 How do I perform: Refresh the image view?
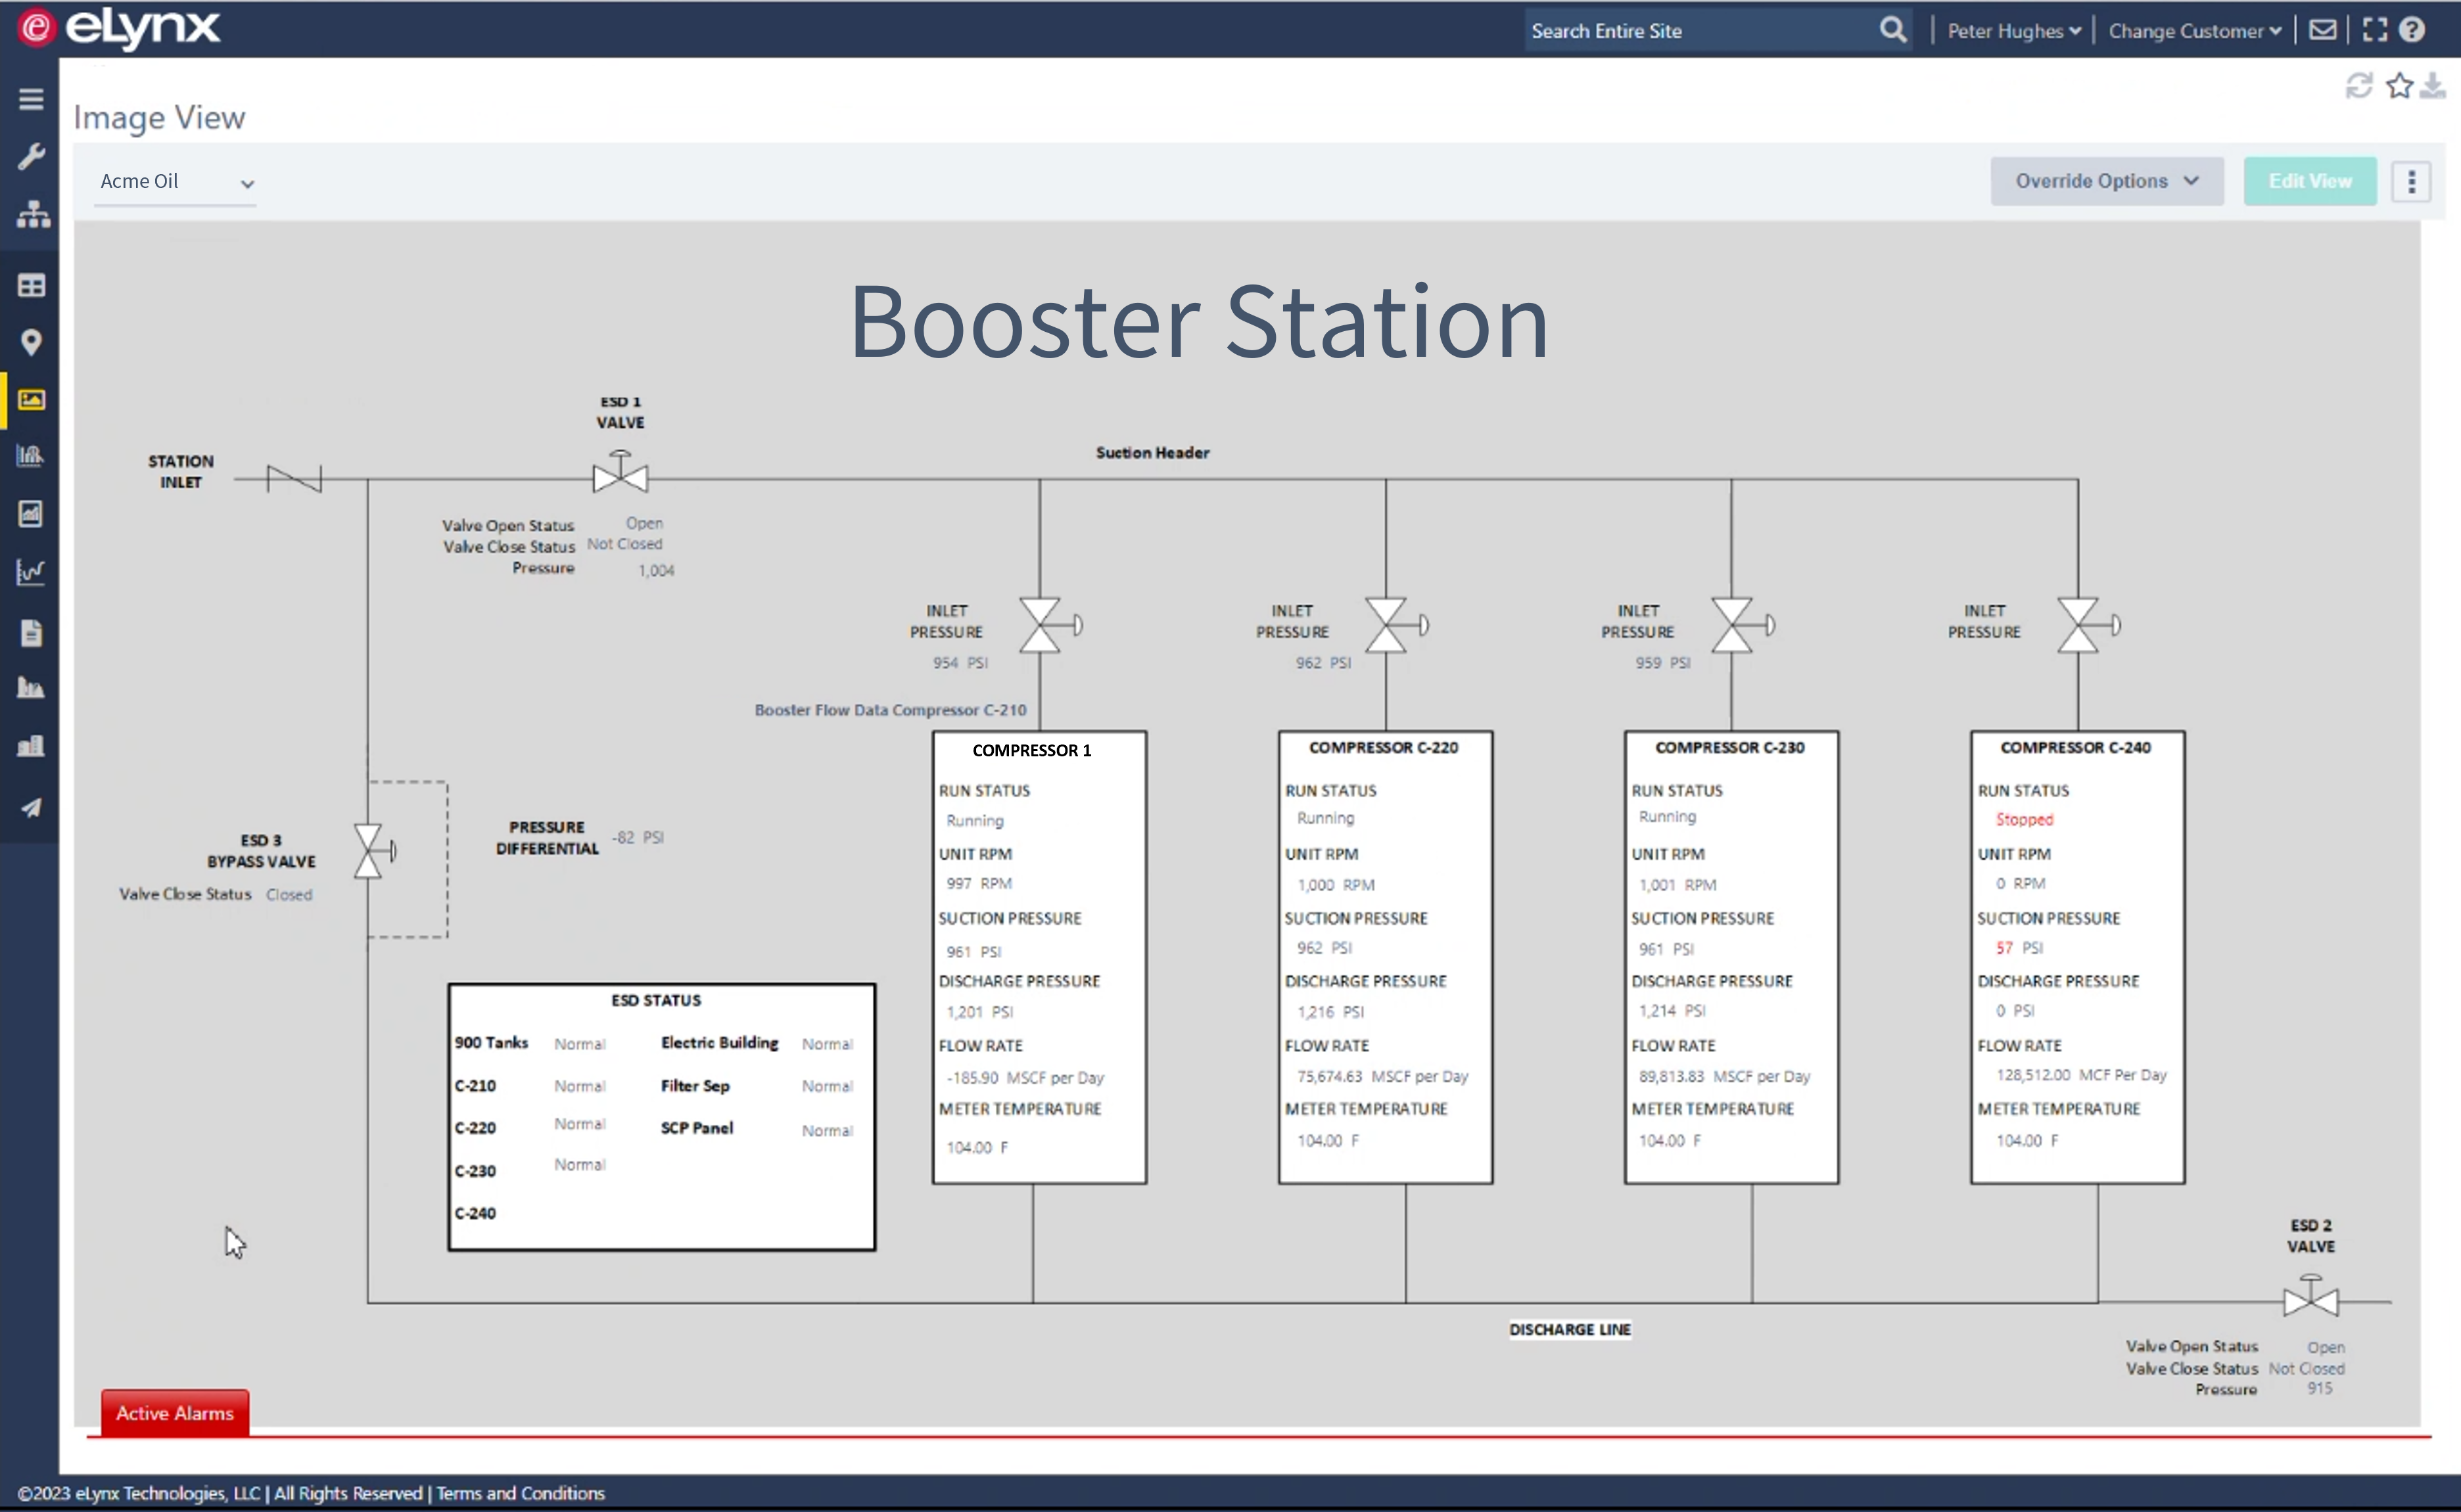2358,86
